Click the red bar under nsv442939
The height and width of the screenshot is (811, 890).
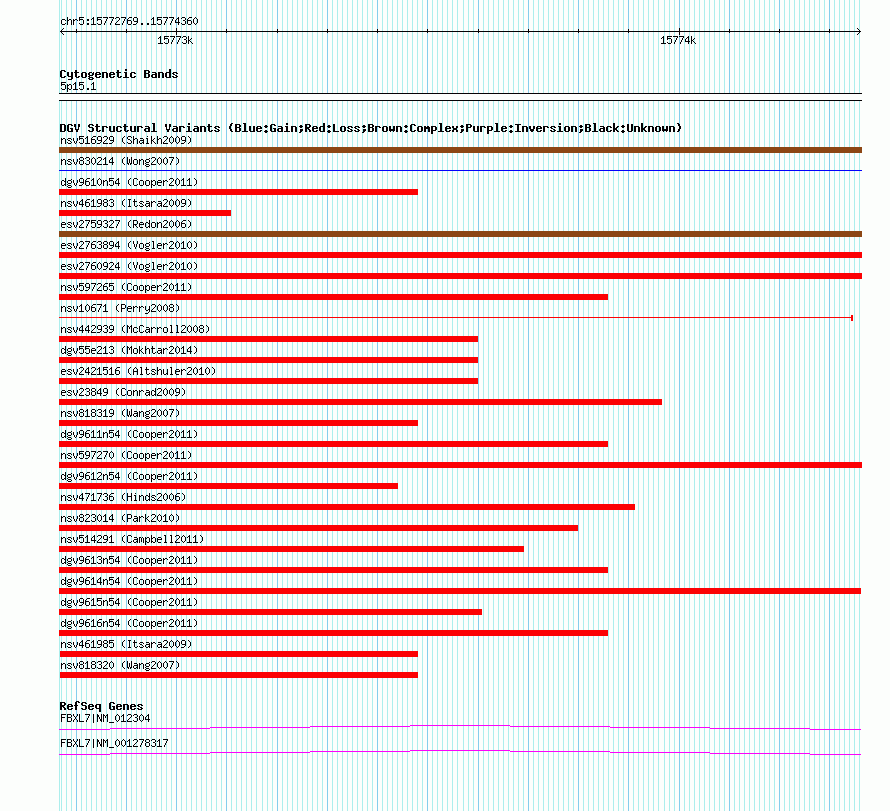click(268, 339)
